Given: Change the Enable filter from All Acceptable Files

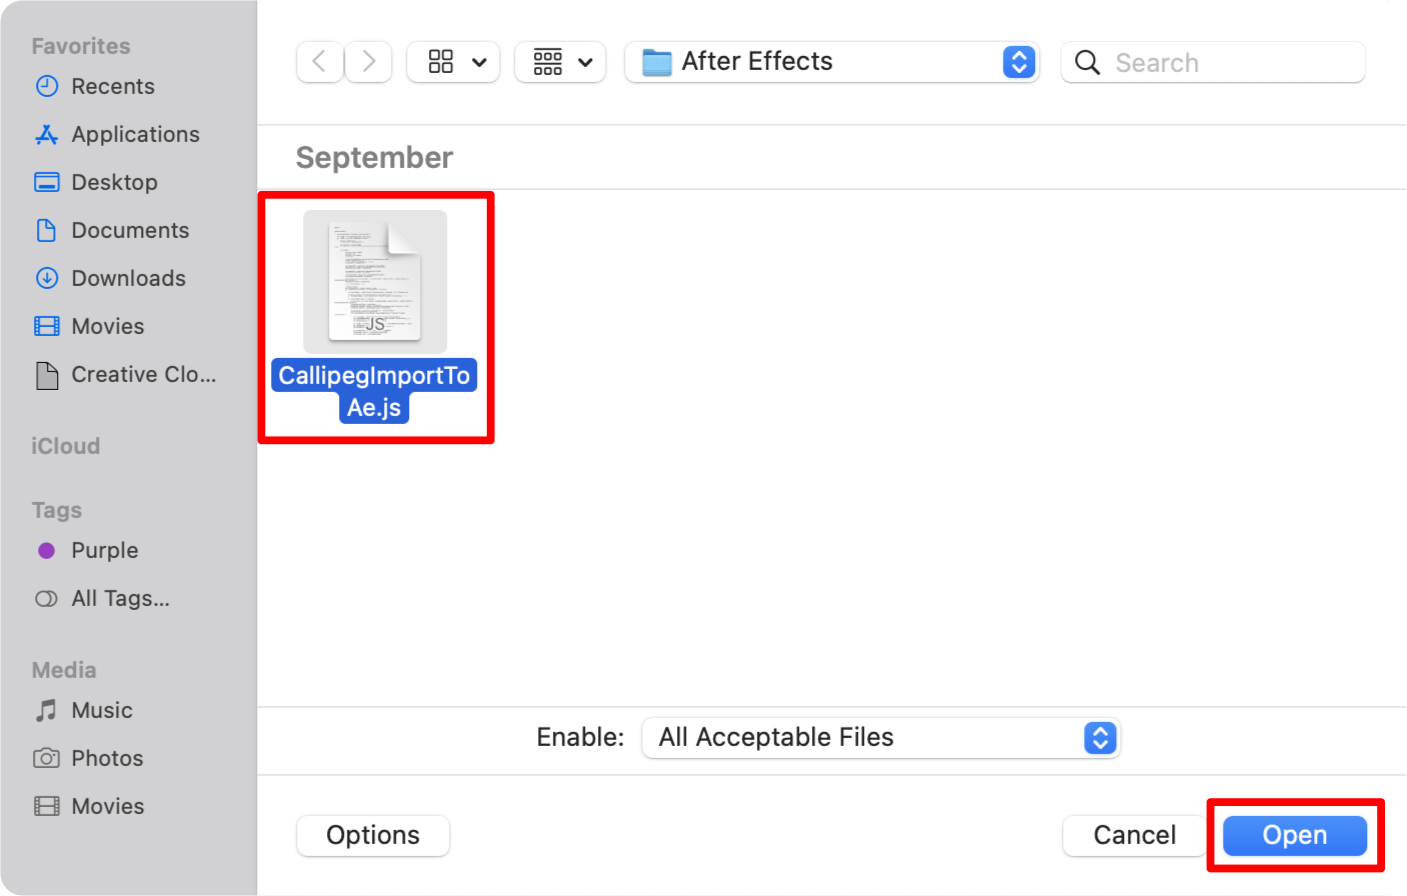Looking at the screenshot, I should pyautogui.click(x=1099, y=738).
